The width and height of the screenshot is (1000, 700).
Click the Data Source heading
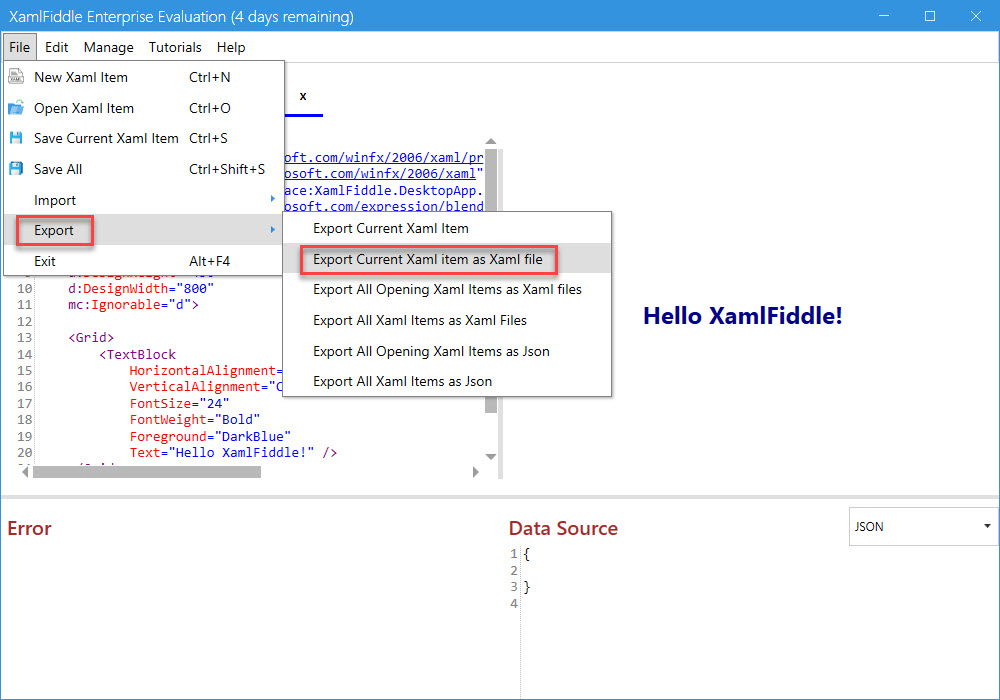point(563,528)
